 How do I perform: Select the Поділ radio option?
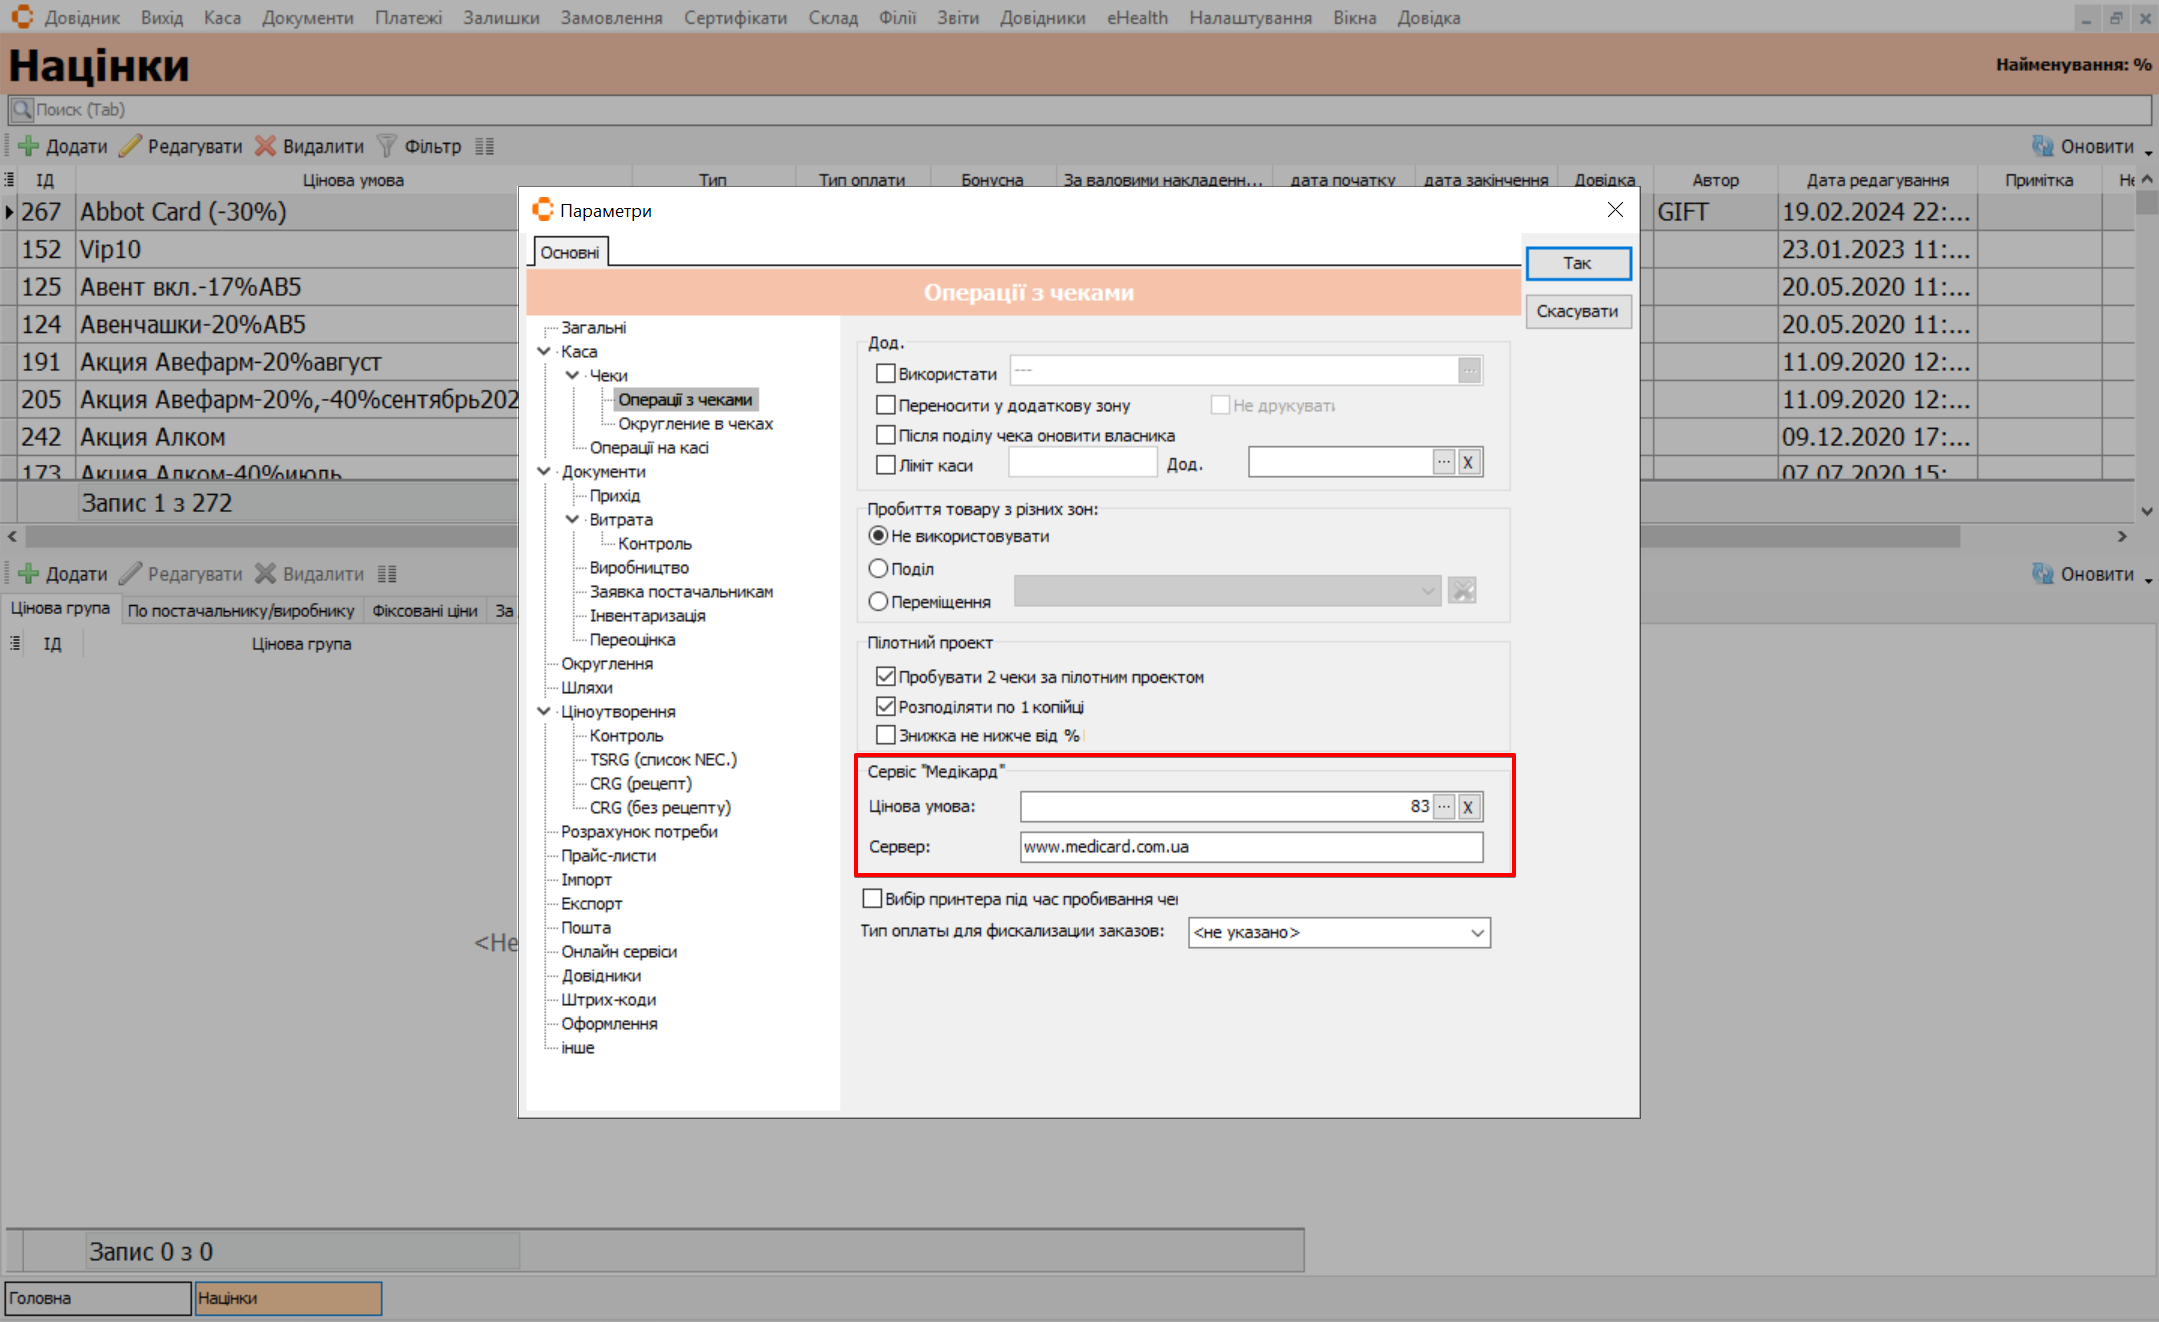[878, 569]
